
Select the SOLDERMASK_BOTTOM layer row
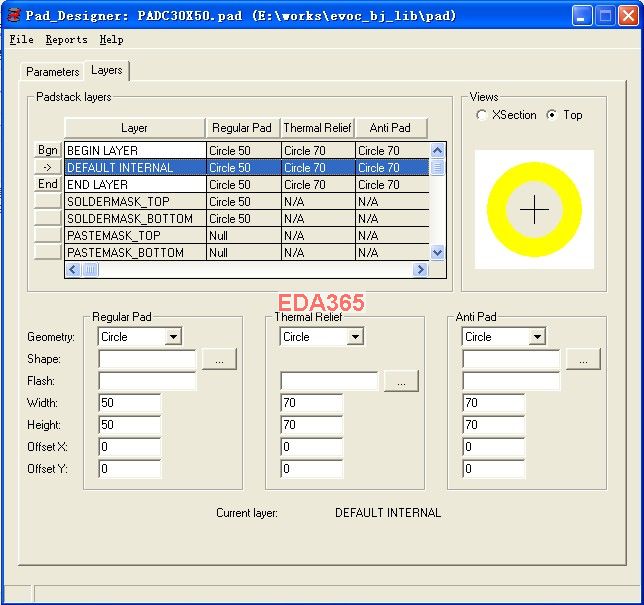pyautogui.click(x=247, y=219)
